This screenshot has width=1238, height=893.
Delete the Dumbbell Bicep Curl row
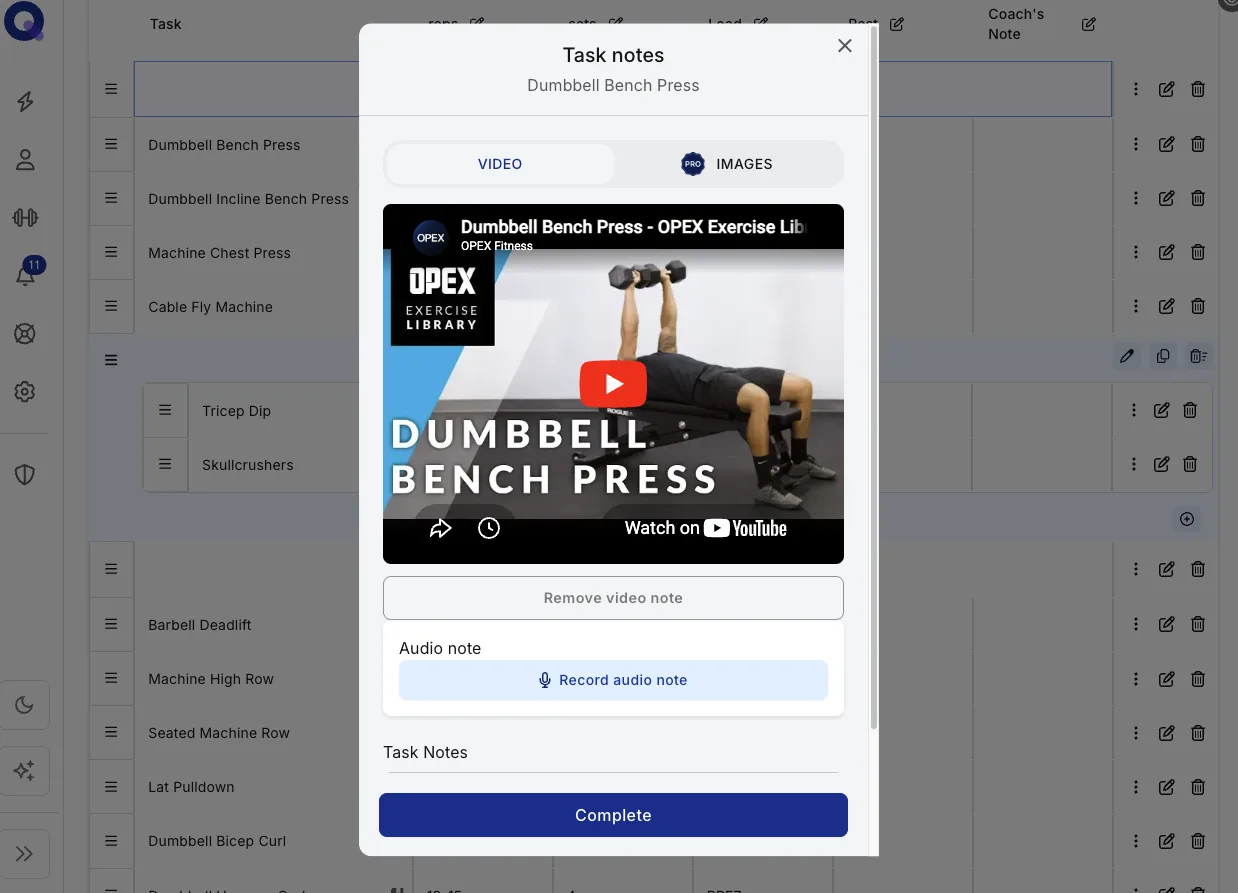click(x=1198, y=841)
